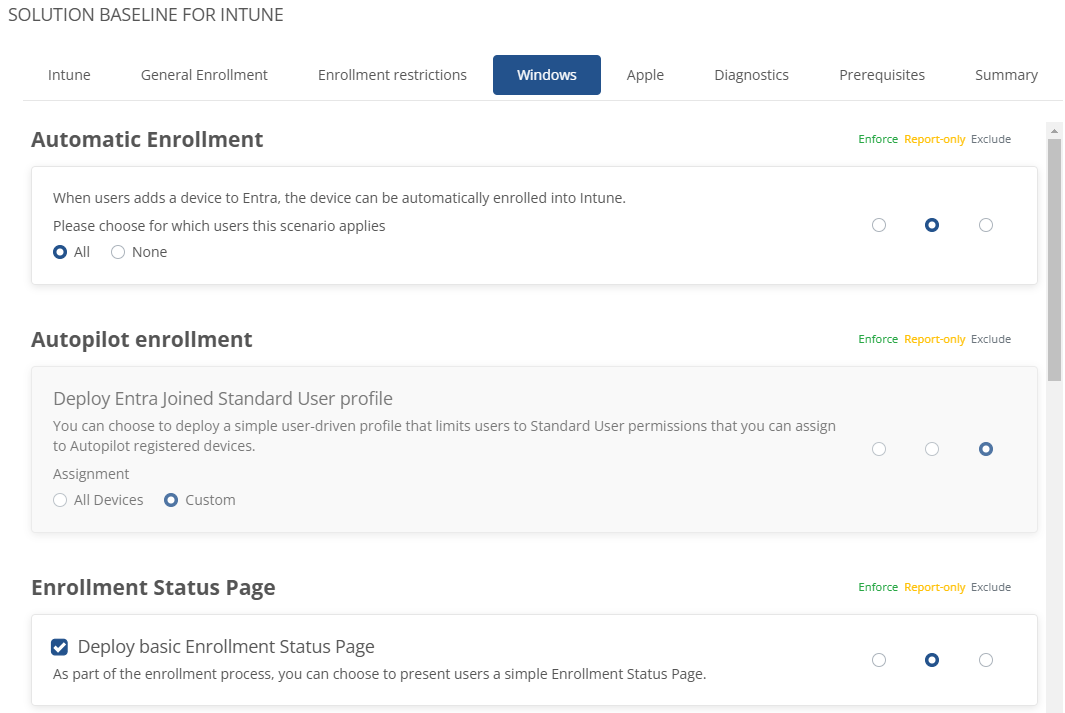Image resolution: width=1065 pixels, height=713 pixels.
Task: Set Automatic Enrollment to Exclude
Action: point(986,225)
